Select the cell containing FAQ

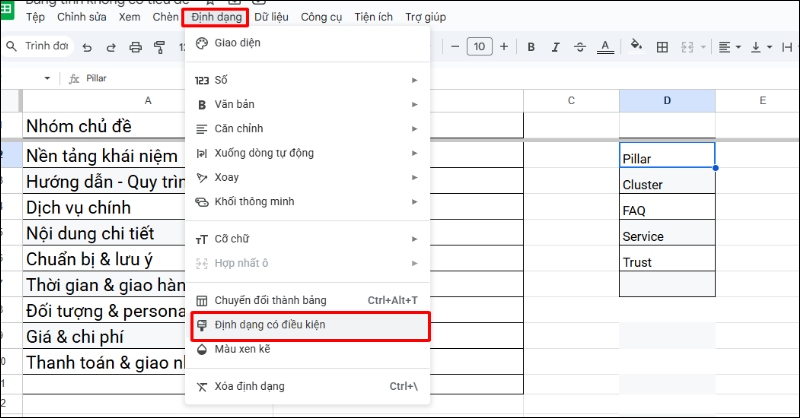click(x=667, y=207)
